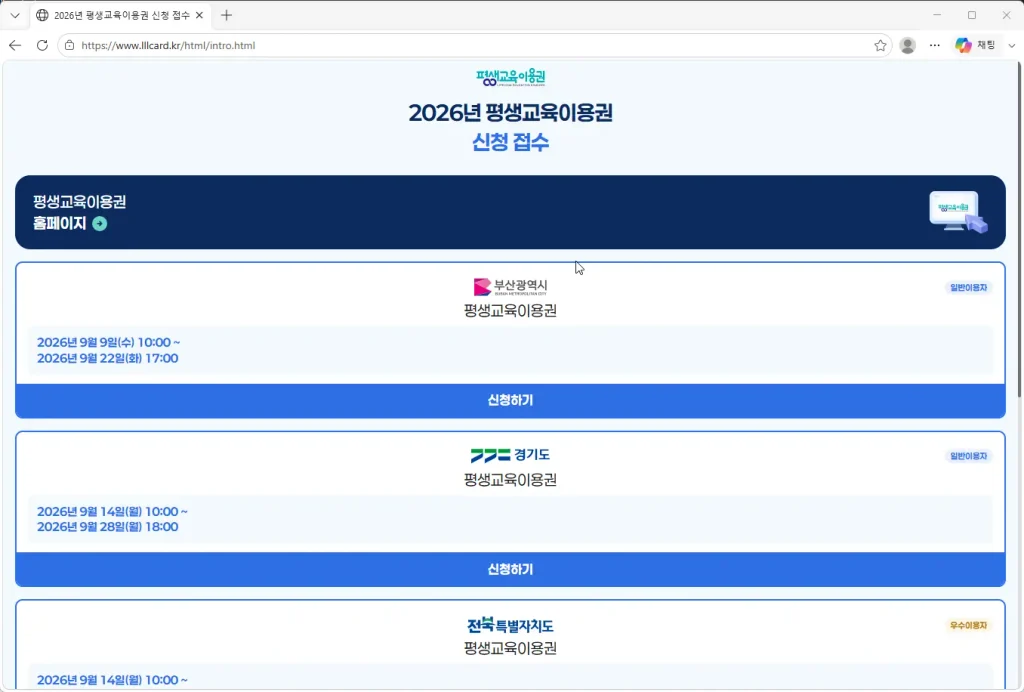This screenshot has height=692, width=1024.
Task: Open a new tab with plus button
Action: (226, 15)
